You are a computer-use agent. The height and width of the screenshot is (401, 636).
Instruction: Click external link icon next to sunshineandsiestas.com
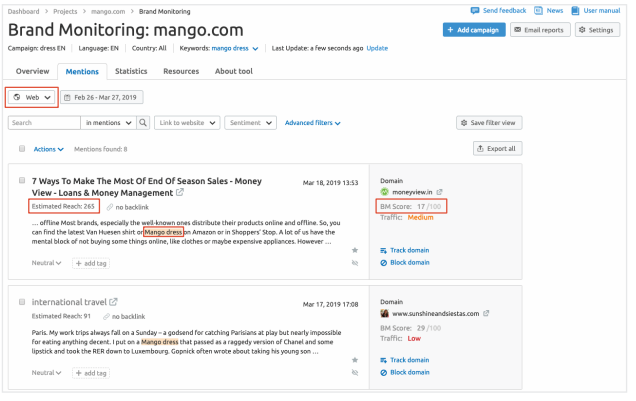point(486,313)
